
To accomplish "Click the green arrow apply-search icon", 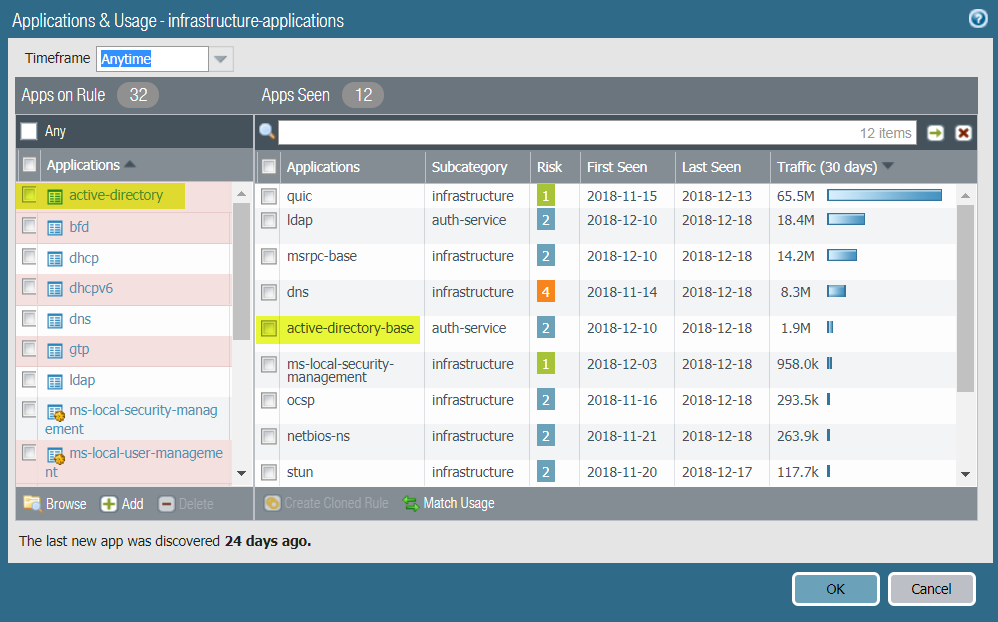I will pyautogui.click(x=935, y=133).
